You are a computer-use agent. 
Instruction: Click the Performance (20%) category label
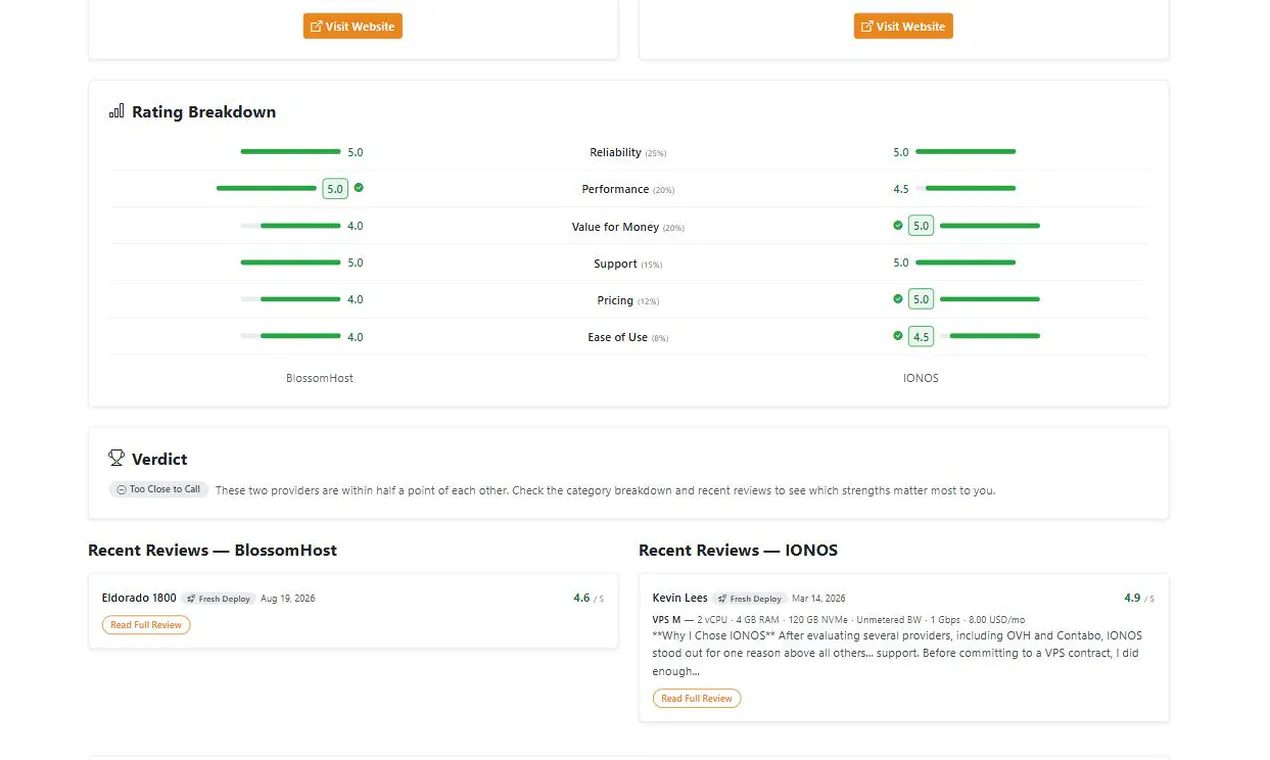tap(628, 189)
